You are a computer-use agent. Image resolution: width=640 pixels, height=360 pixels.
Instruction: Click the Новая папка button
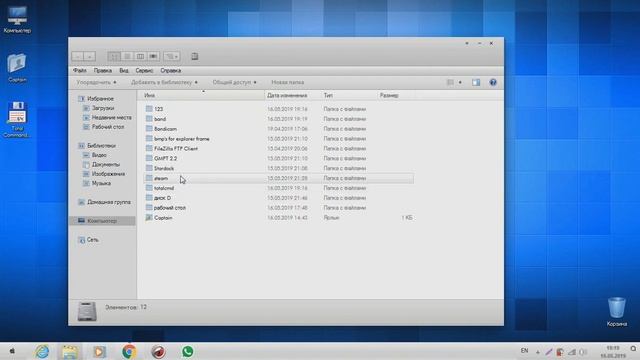click(x=288, y=82)
